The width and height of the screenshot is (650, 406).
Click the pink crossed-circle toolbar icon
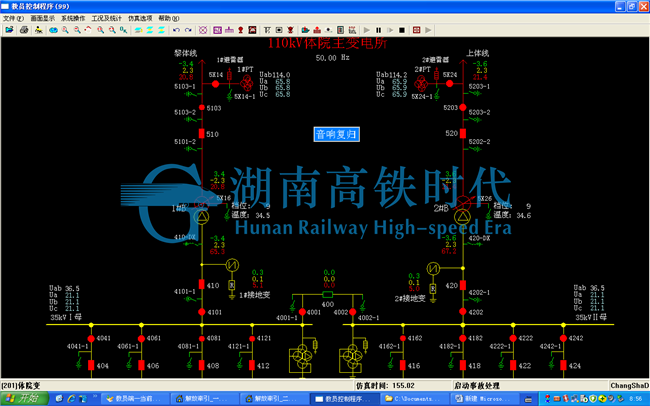[203, 30]
